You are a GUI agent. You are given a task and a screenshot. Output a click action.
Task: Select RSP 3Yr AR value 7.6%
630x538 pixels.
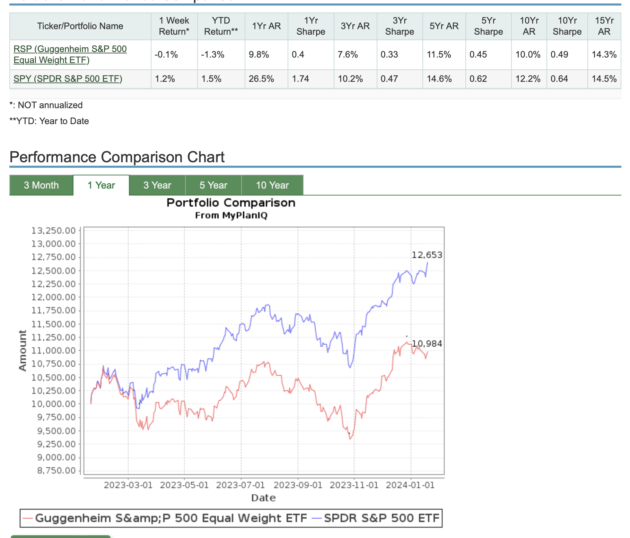pos(348,55)
